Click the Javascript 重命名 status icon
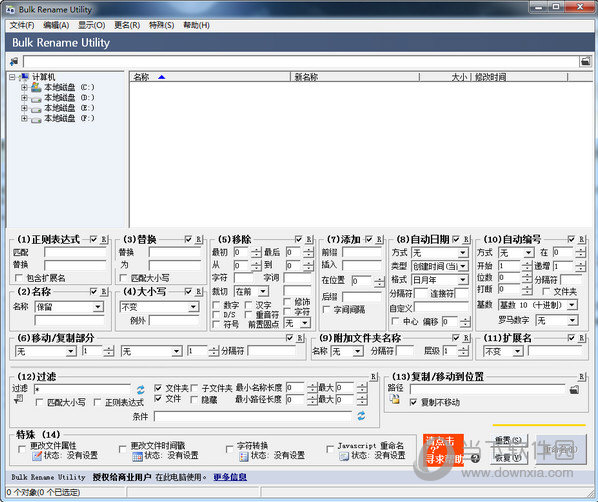Viewport: 598px width, 502px height. [x=344, y=456]
